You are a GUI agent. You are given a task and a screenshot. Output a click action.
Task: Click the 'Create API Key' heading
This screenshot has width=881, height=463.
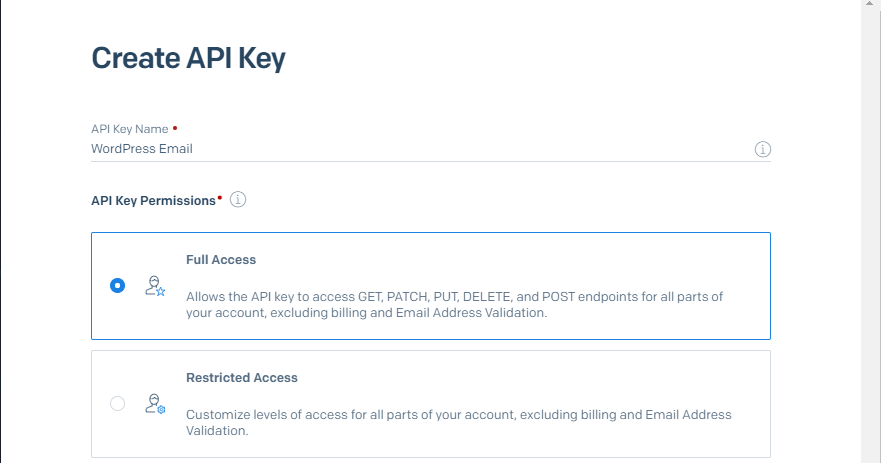point(188,58)
